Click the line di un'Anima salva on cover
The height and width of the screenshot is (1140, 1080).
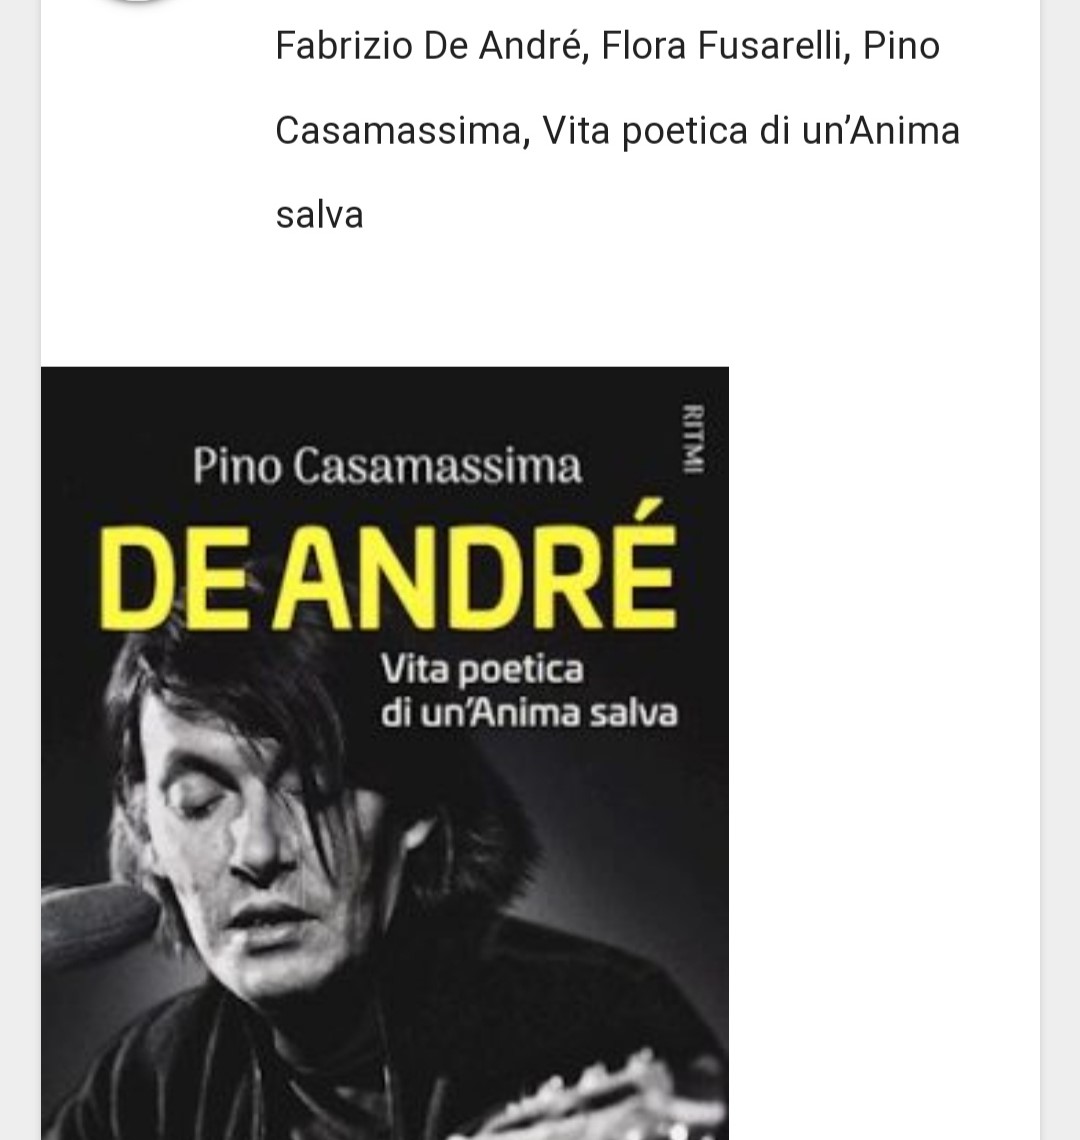(529, 713)
